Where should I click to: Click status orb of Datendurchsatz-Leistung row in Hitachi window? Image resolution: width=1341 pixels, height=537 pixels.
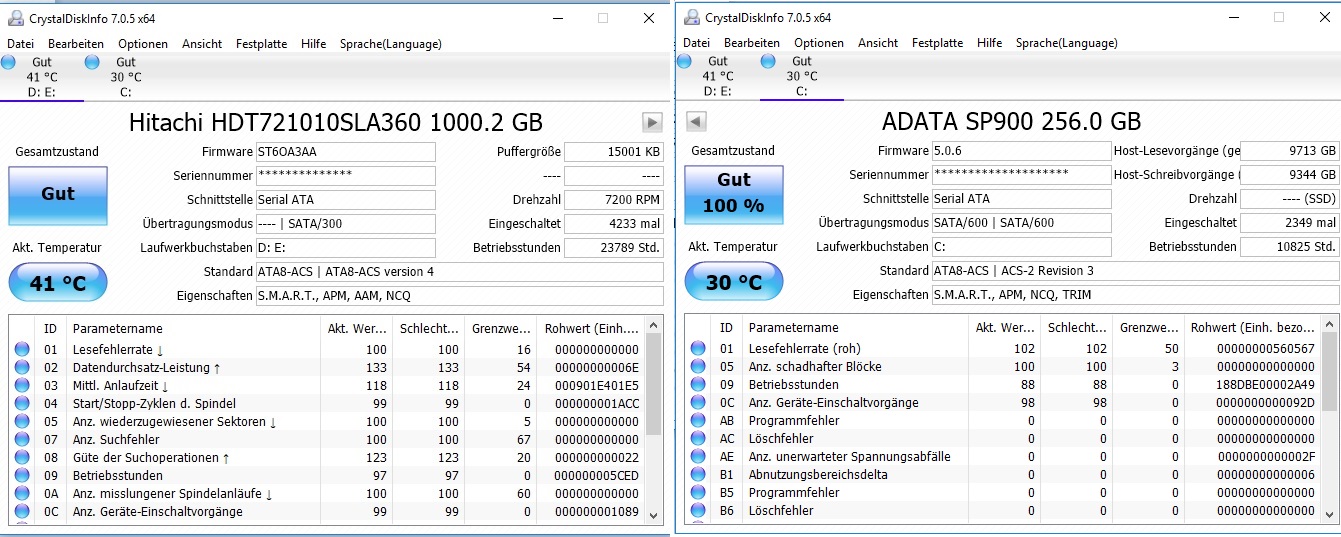[22, 368]
